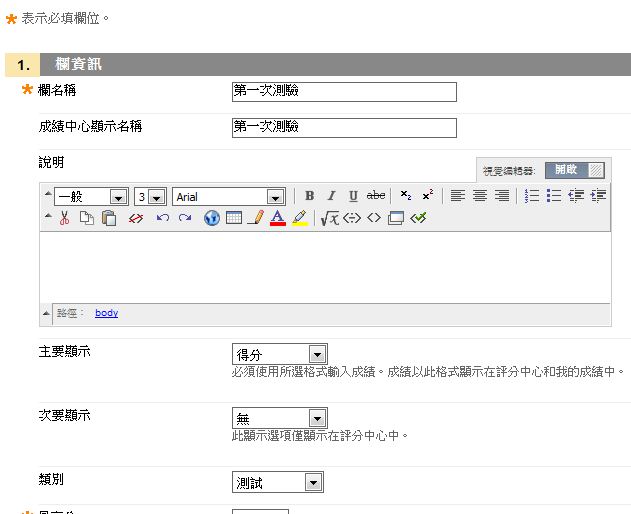Toggle the visual editor on/off switch
Viewport: 631px width, 514px height.
click(x=575, y=170)
